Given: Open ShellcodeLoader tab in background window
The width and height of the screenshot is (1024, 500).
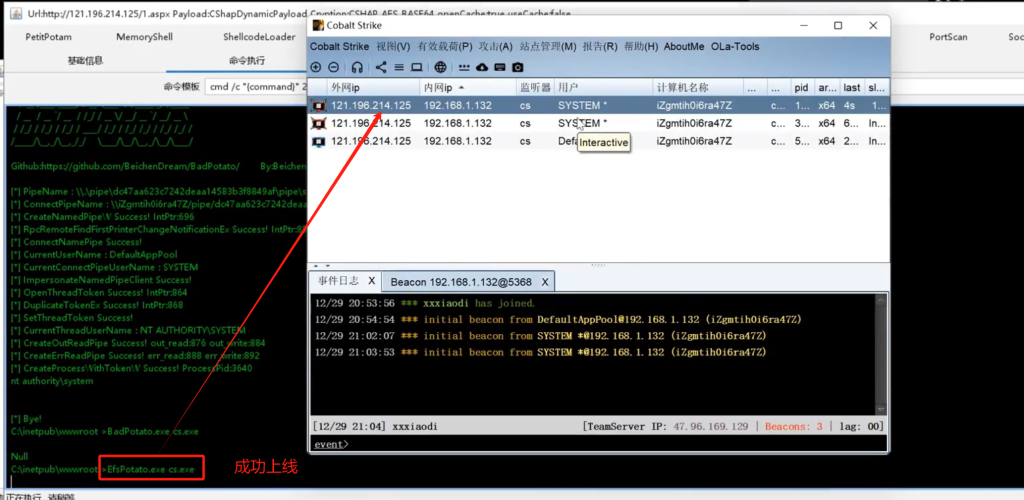Looking at the screenshot, I should (x=259, y=37).
